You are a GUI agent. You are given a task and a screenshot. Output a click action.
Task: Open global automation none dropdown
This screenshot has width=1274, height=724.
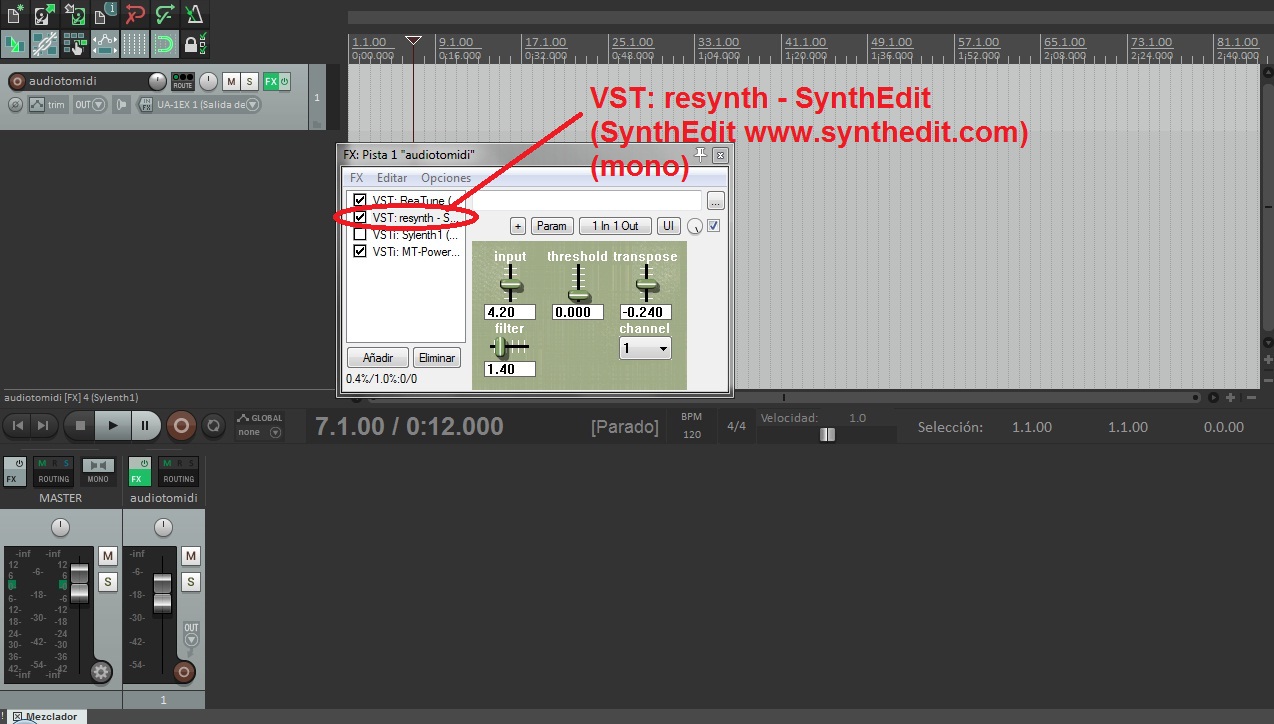[x=259, y=432]
